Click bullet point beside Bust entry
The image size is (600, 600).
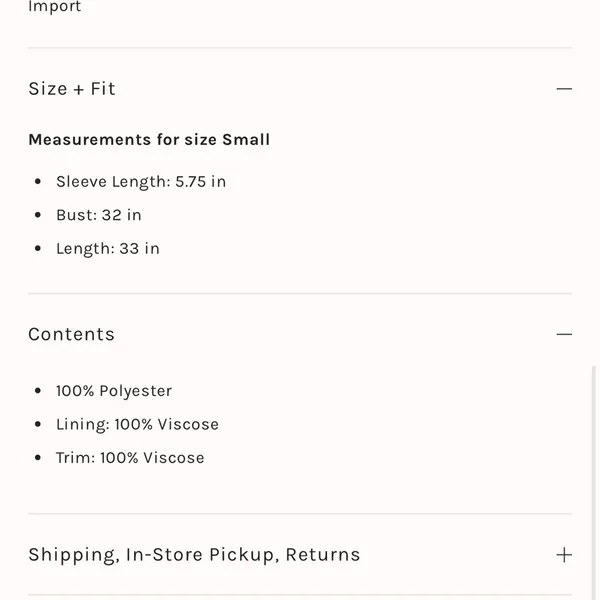click(x=38, y=215)
